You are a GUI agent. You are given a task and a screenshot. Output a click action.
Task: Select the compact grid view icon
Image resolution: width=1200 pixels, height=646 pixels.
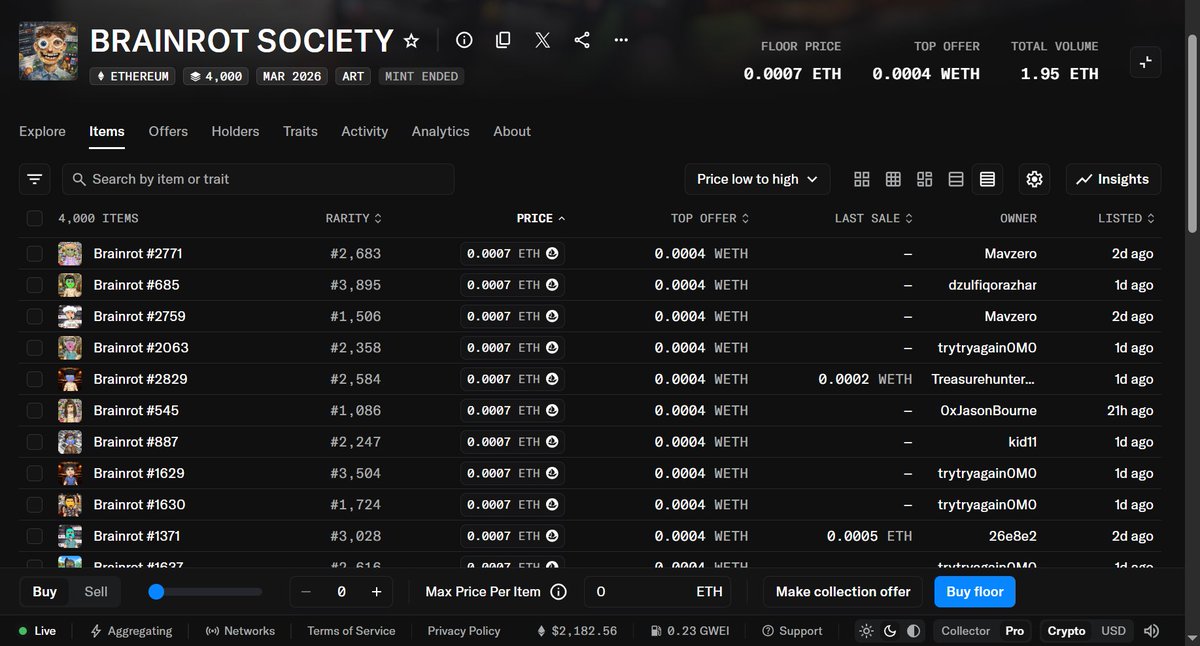coord(893,179)
